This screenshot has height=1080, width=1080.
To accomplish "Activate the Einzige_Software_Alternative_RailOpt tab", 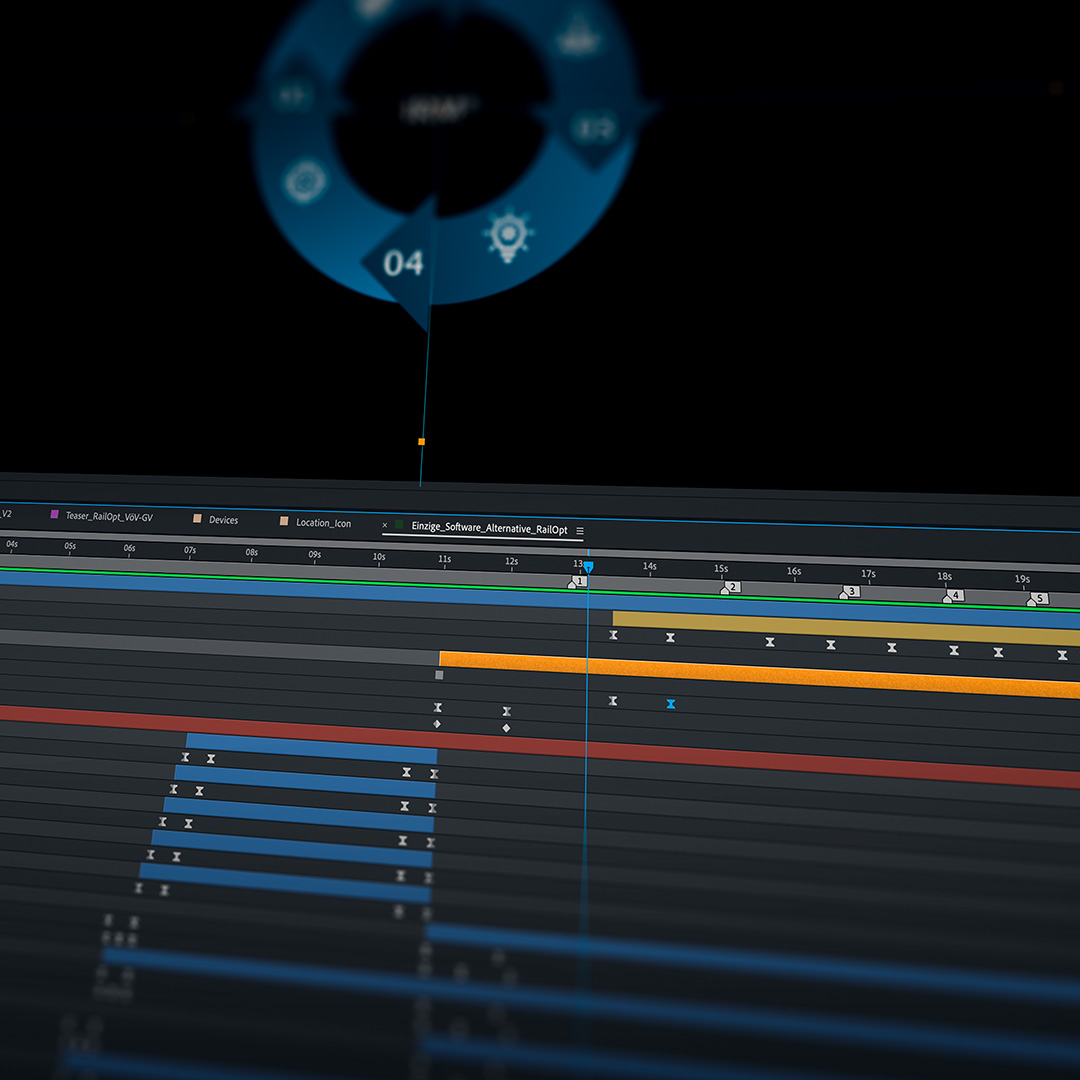I will pyautogui.click(x=489, y=528).
